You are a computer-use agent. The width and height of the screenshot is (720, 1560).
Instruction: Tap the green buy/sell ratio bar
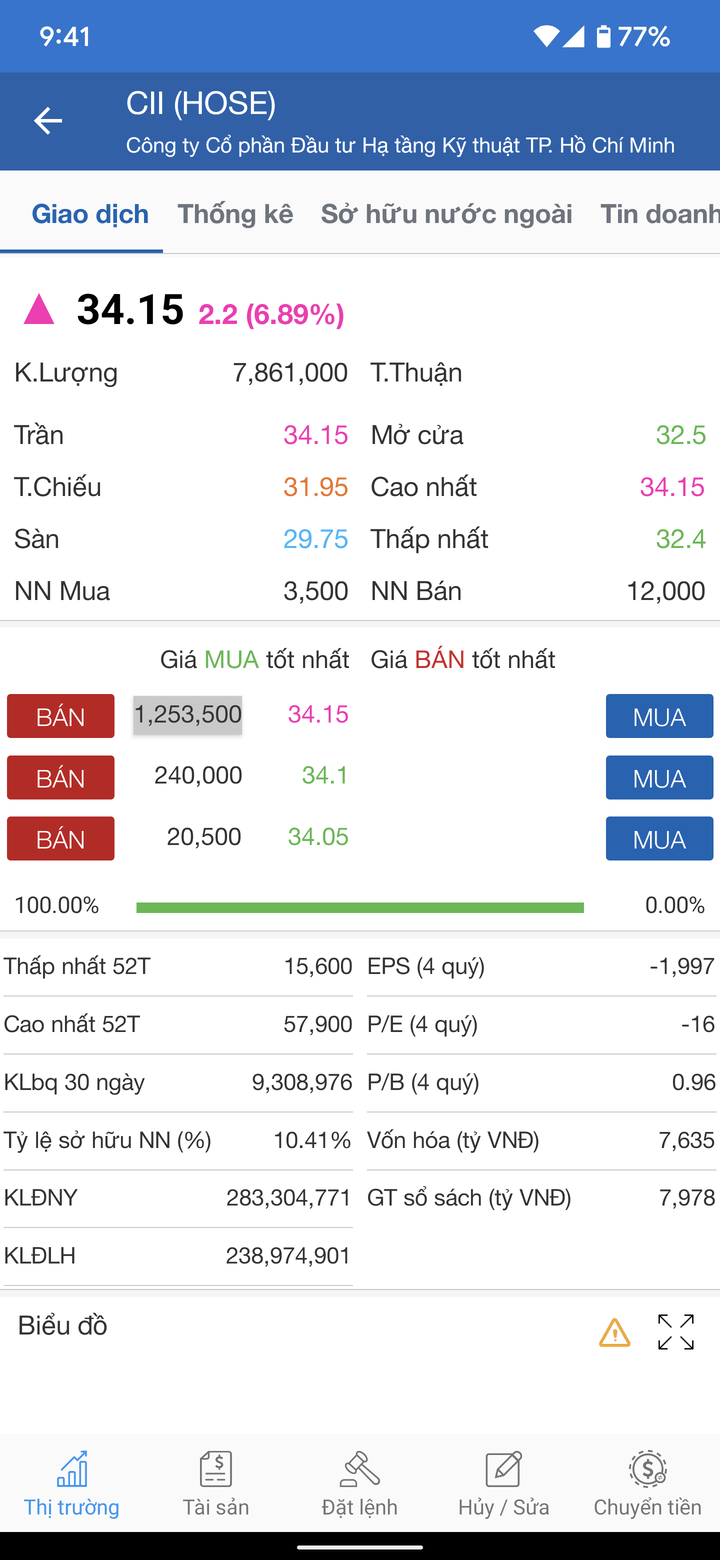point(360,907)
